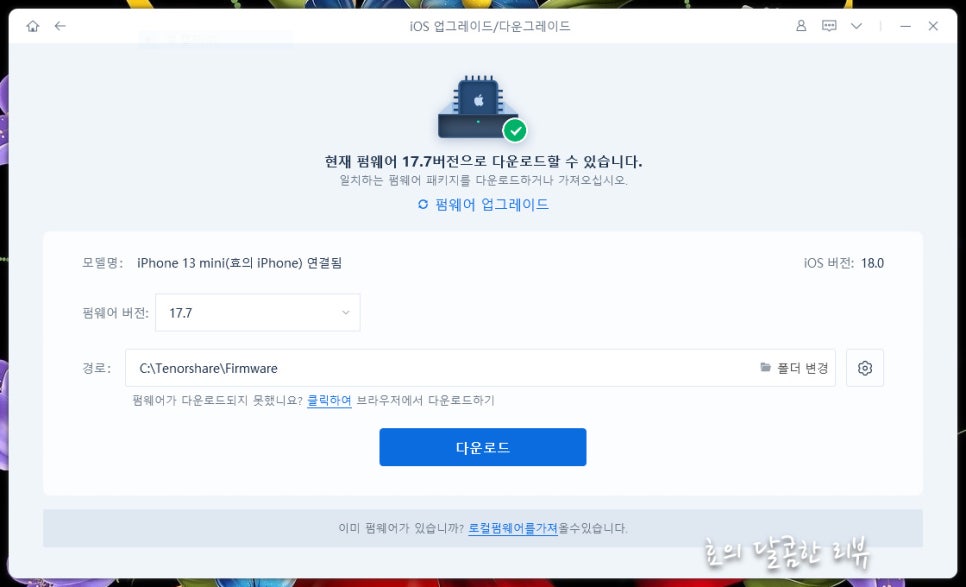
Task: Click the 펌웨어 업그레이드 link
Action: 483,204
